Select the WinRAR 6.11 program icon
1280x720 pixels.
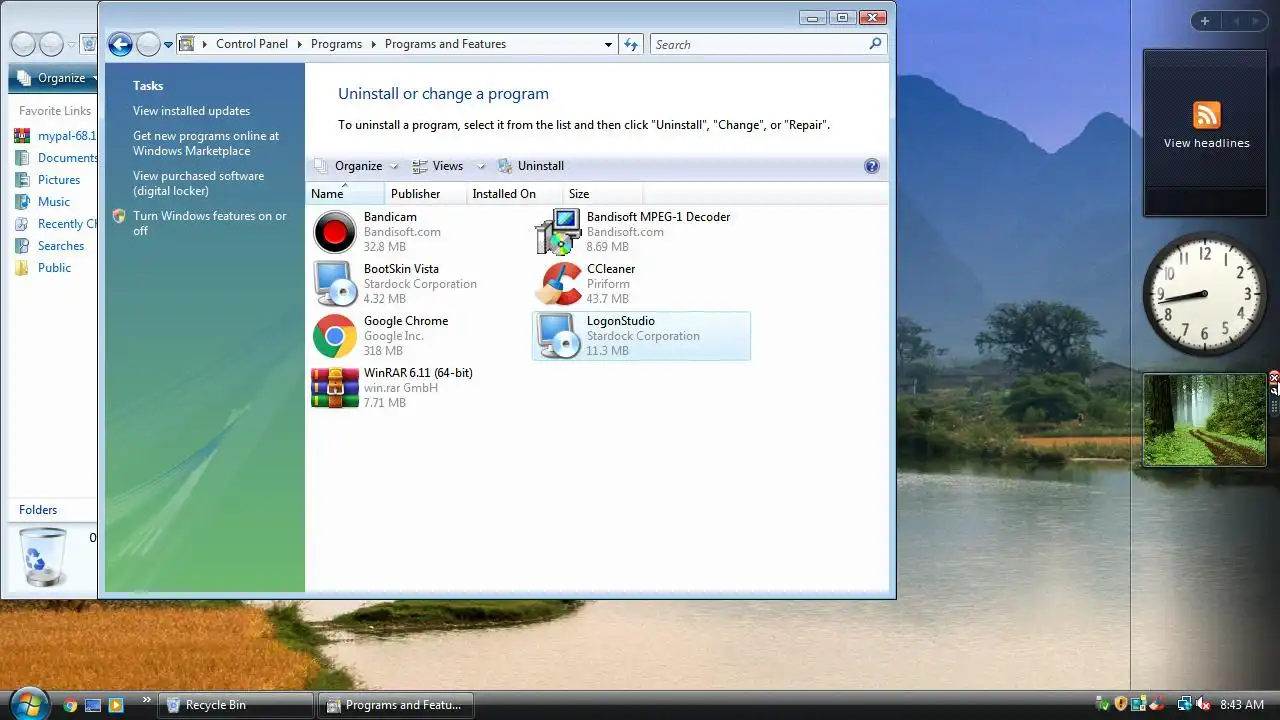pyautogui.click(x=334, y=388)
